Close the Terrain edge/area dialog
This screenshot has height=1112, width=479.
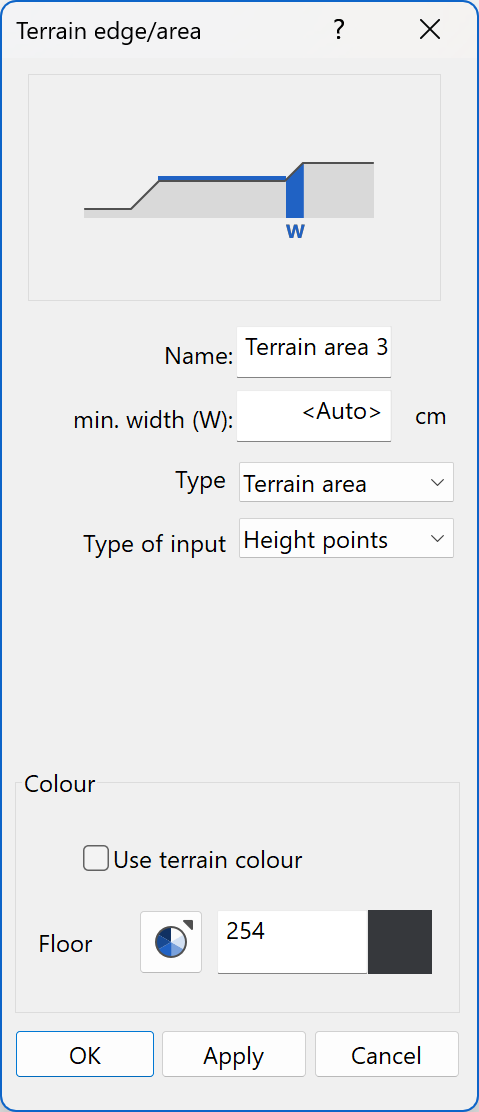pos(430,30)
